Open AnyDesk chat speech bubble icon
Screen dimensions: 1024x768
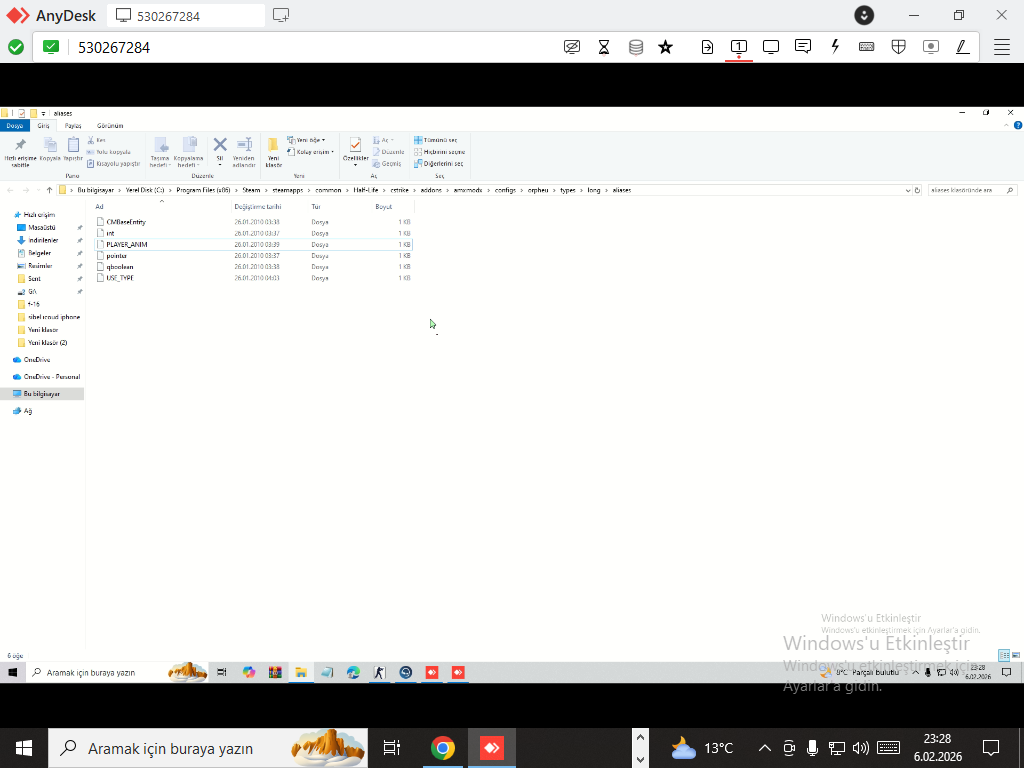click(803, 46)
